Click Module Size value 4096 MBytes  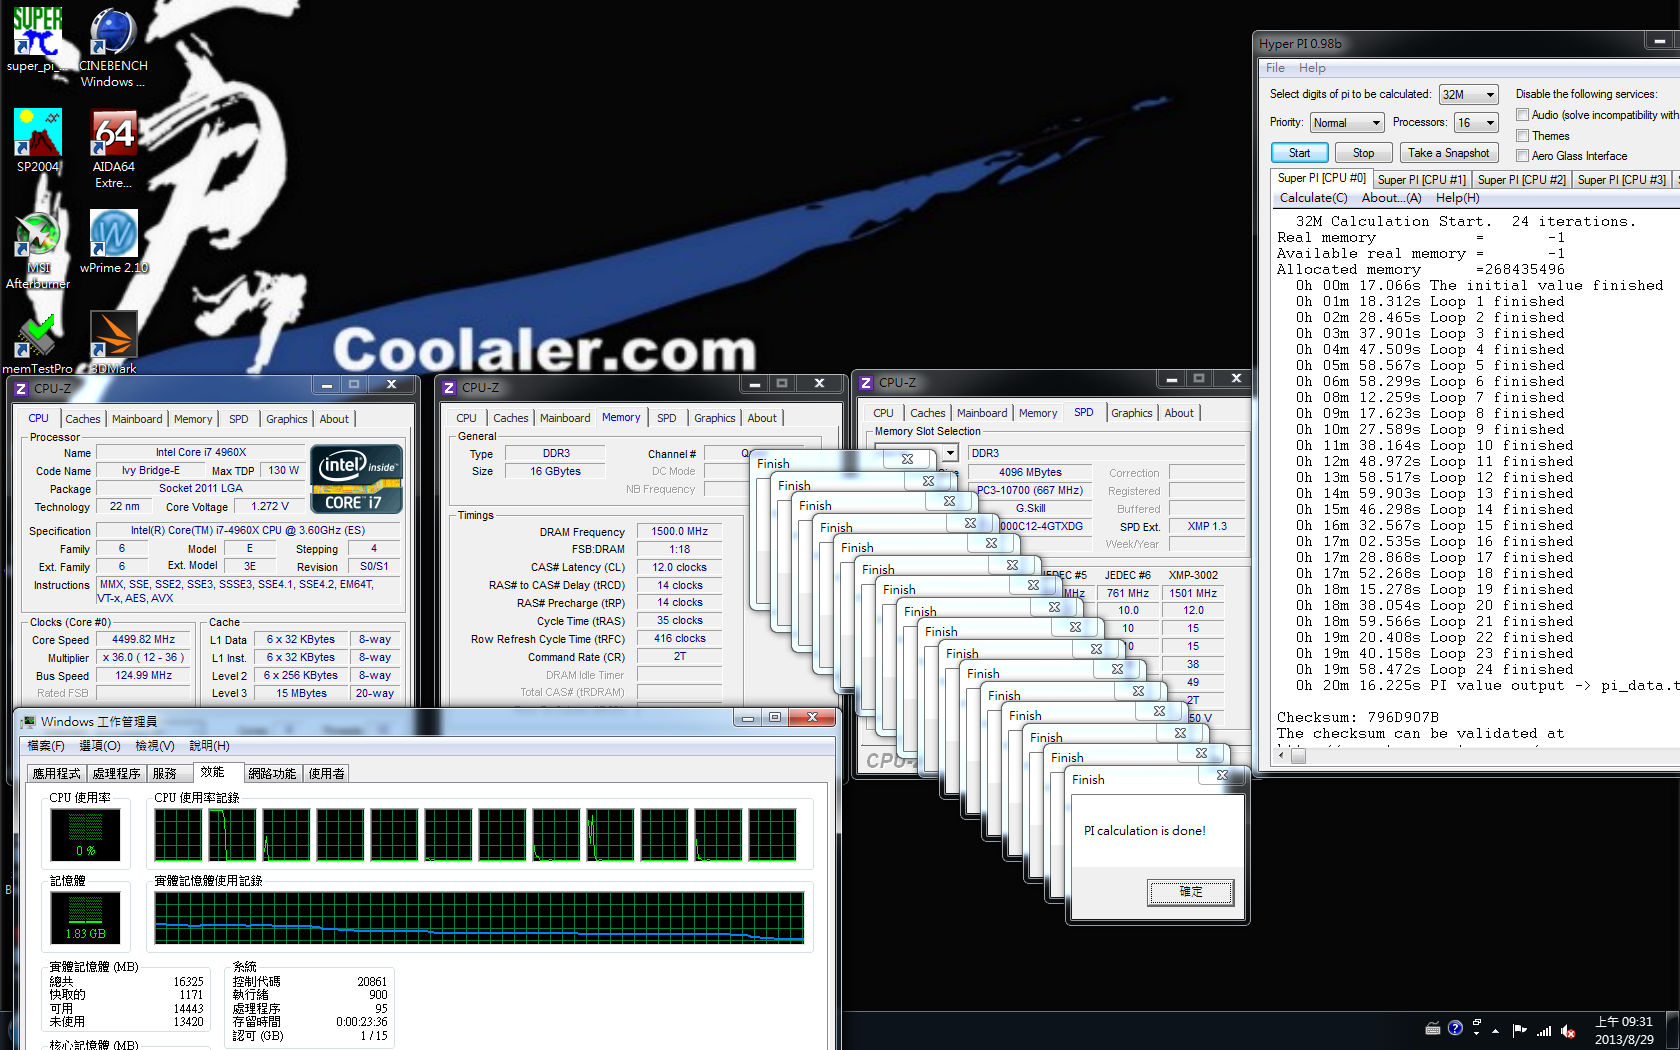point(1030,473)
